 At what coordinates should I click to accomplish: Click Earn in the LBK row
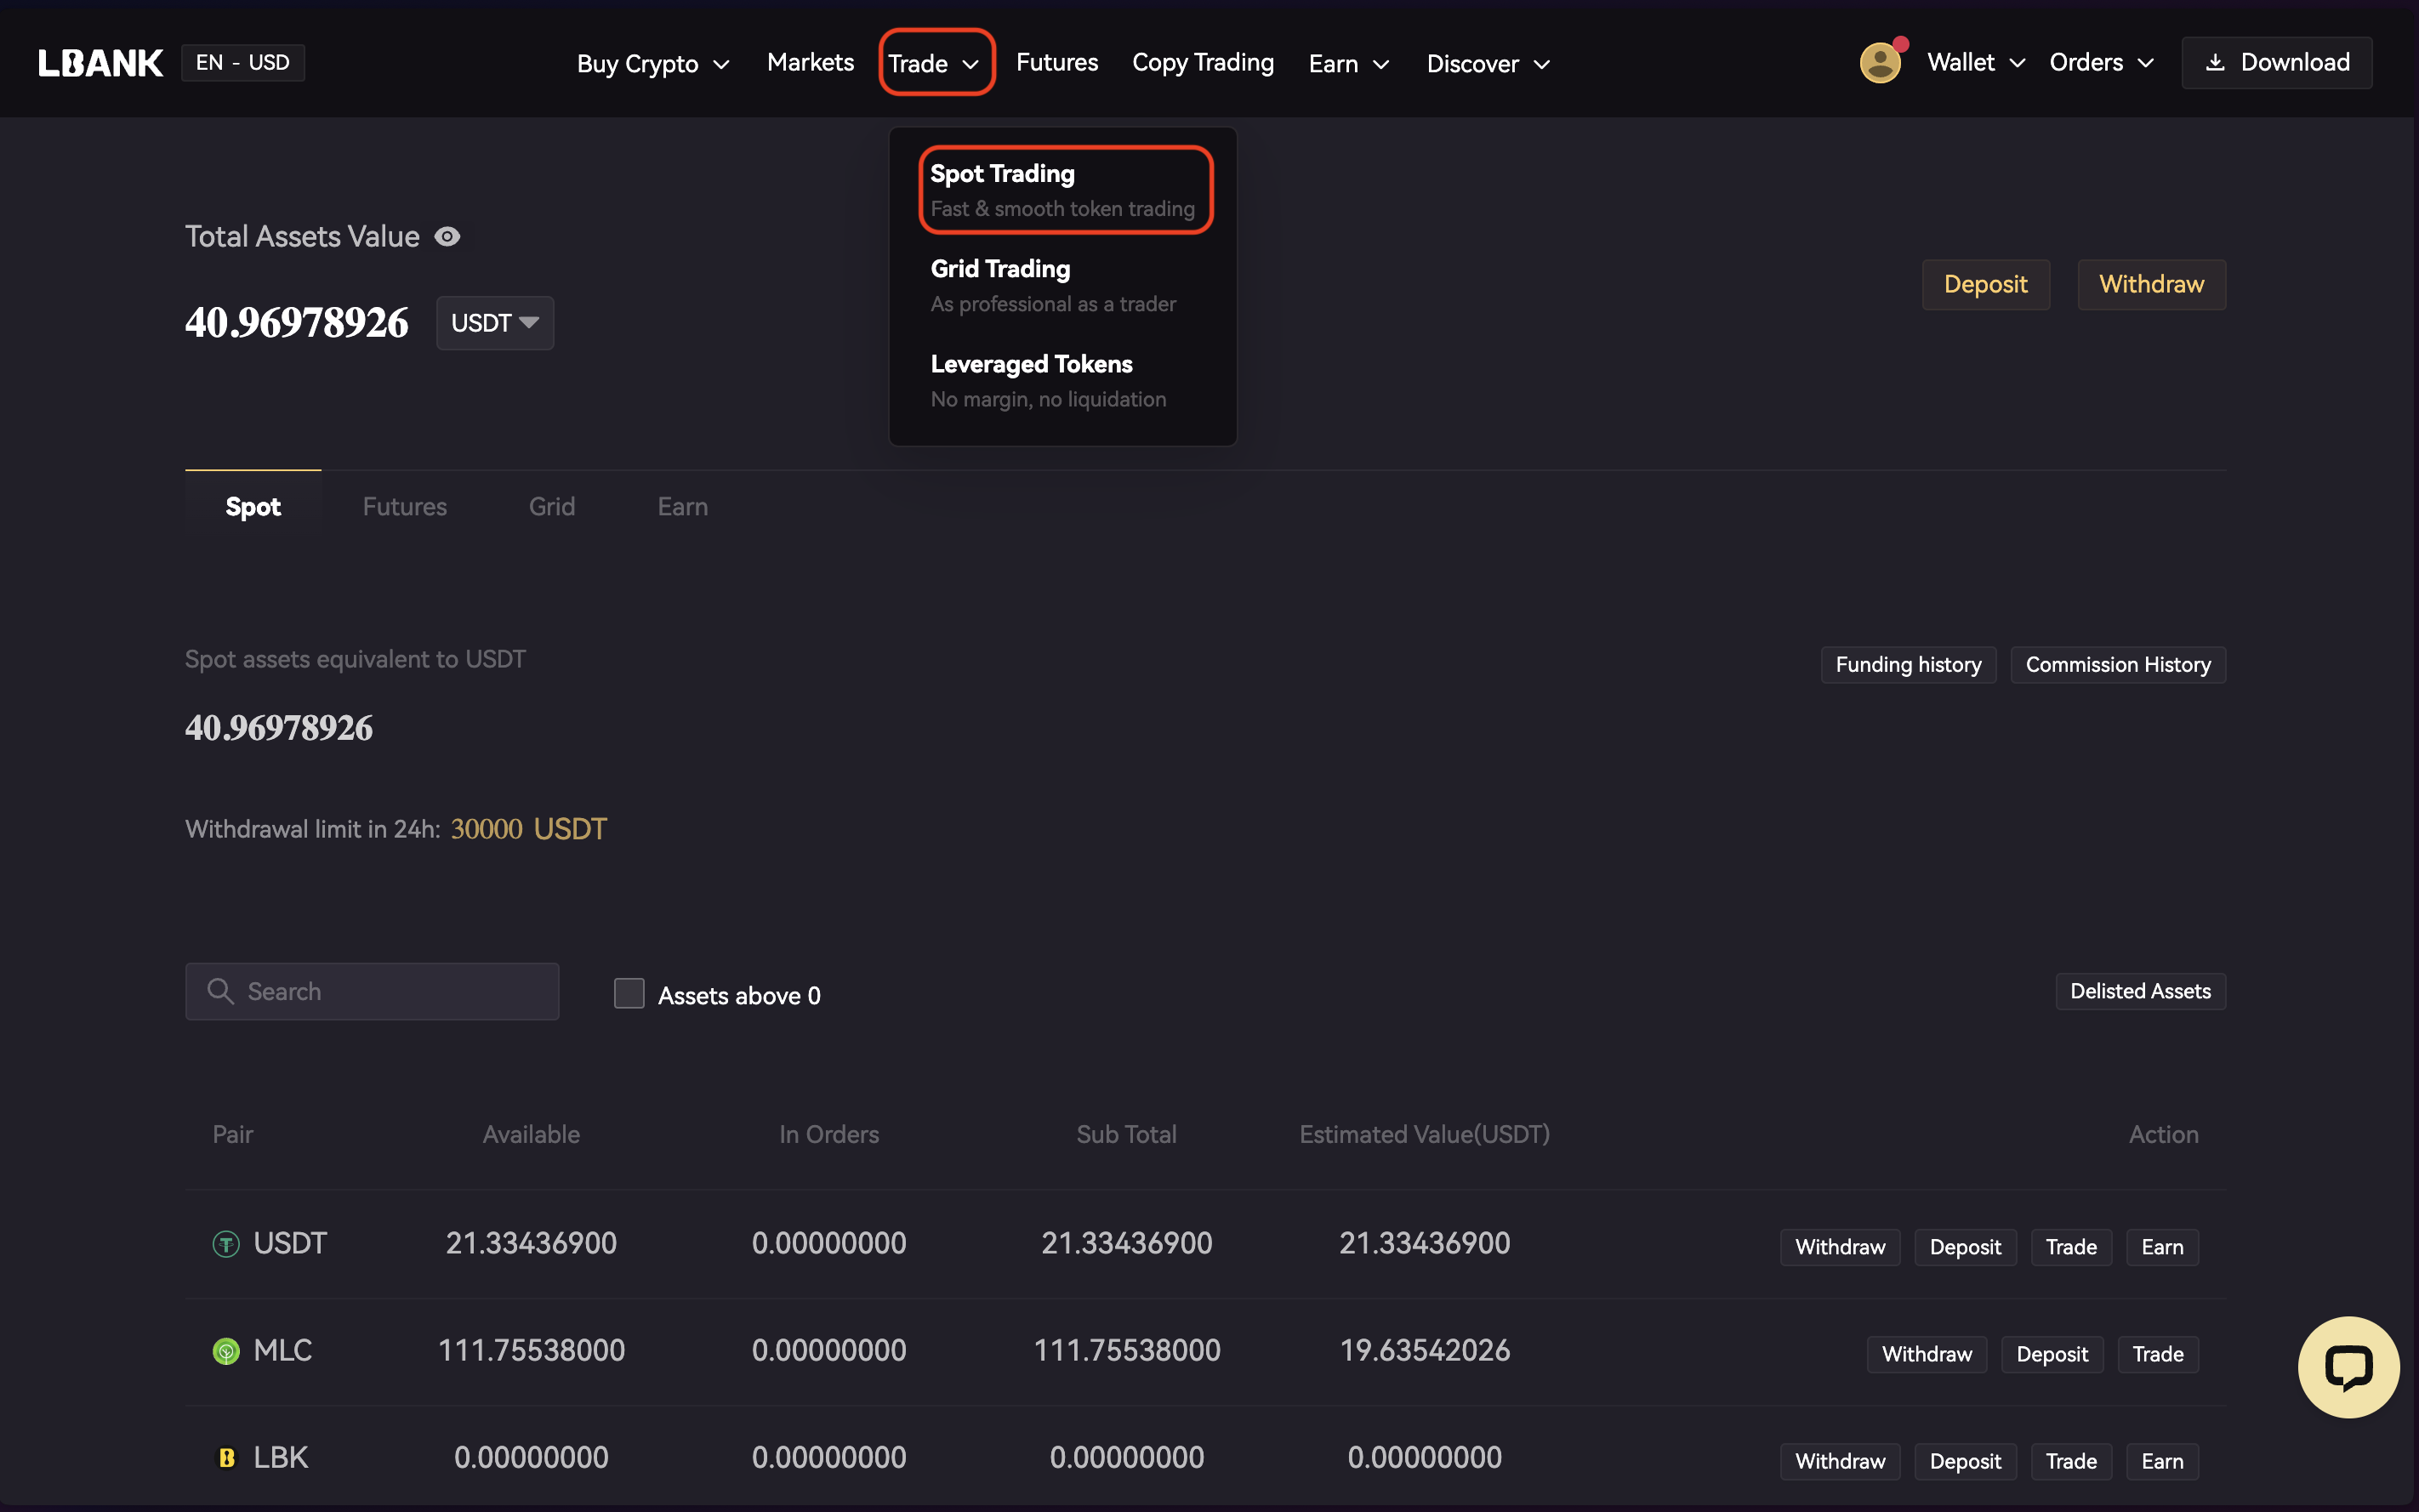click(x=2162, y=1461)
